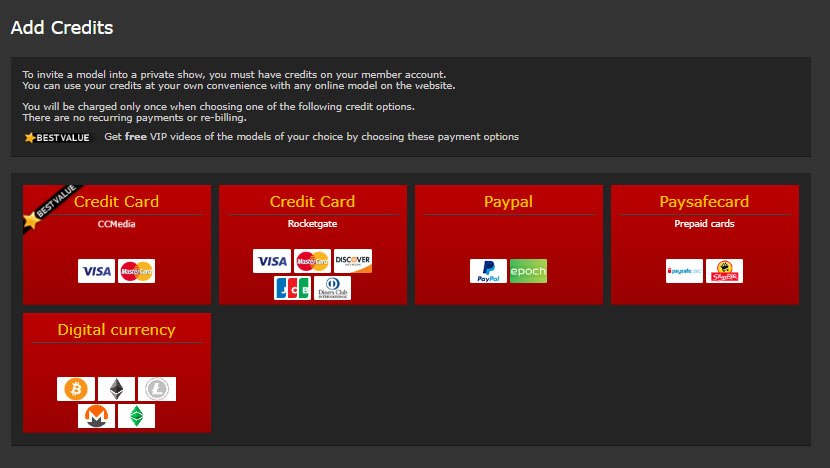The width and height of the screenshot is (830, 468).
Task: Click the green Epoch logo
Action: coord(528,271)
